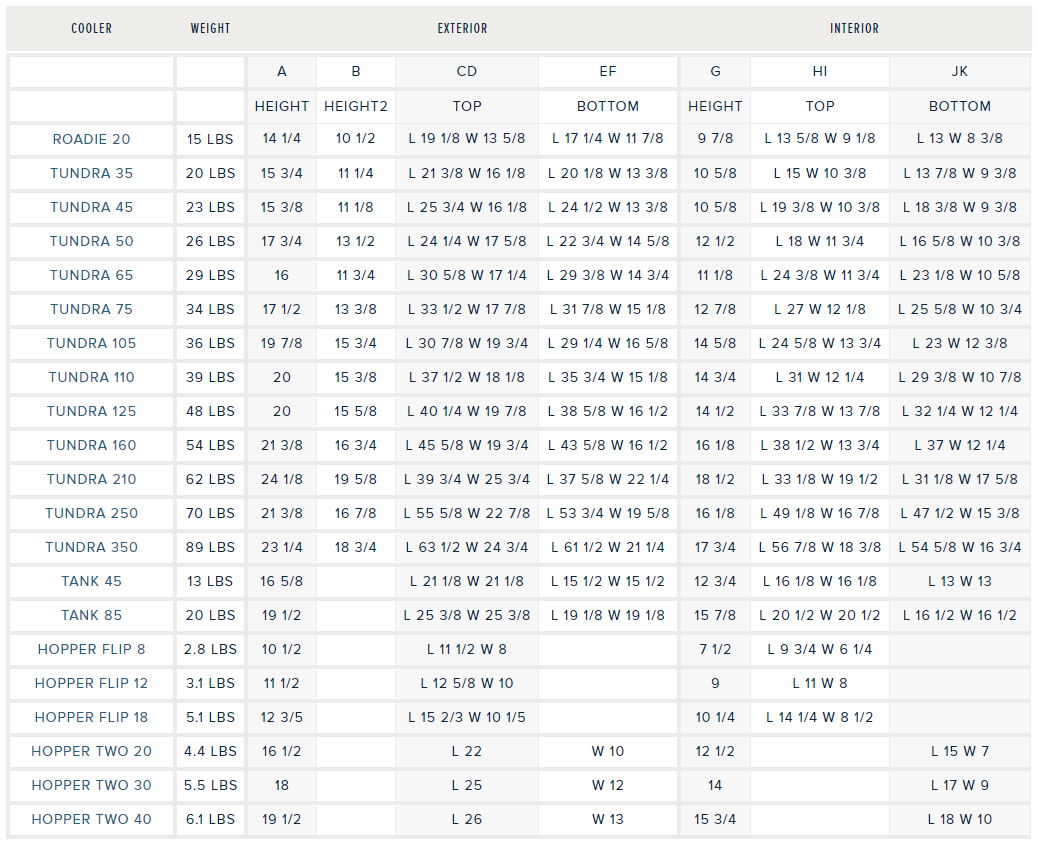This screenshot has height=846, width=1038.
Task: Select Hopper Flip 18 height '12 3/5'
Action: (282, 717)
